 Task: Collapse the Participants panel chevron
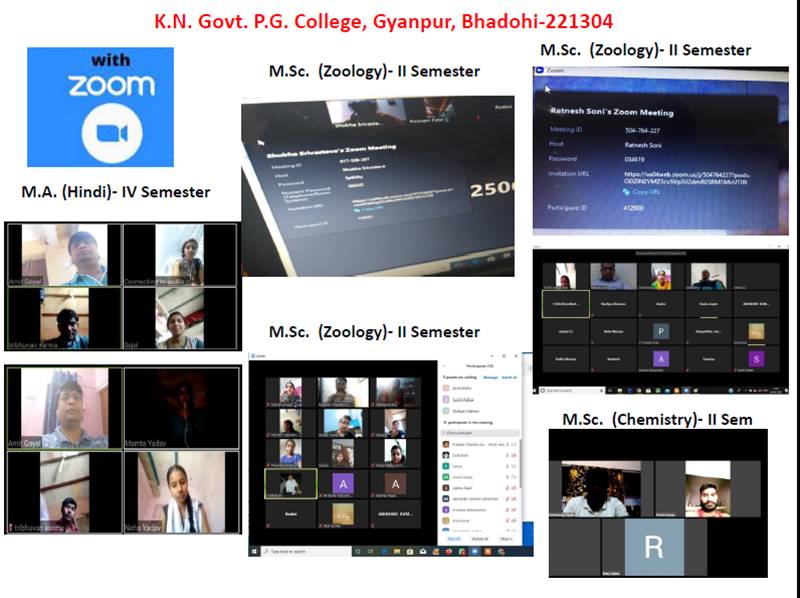click(x=444, y=366)
